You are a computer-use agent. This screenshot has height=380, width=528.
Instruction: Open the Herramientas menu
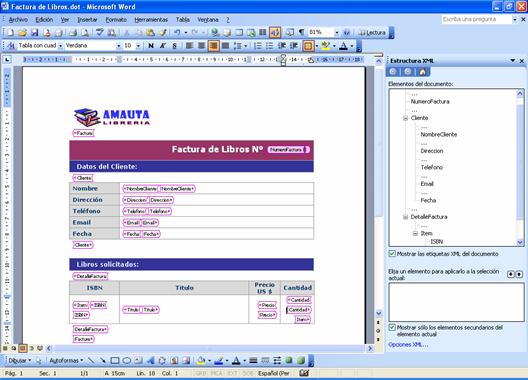coord(151,20)
